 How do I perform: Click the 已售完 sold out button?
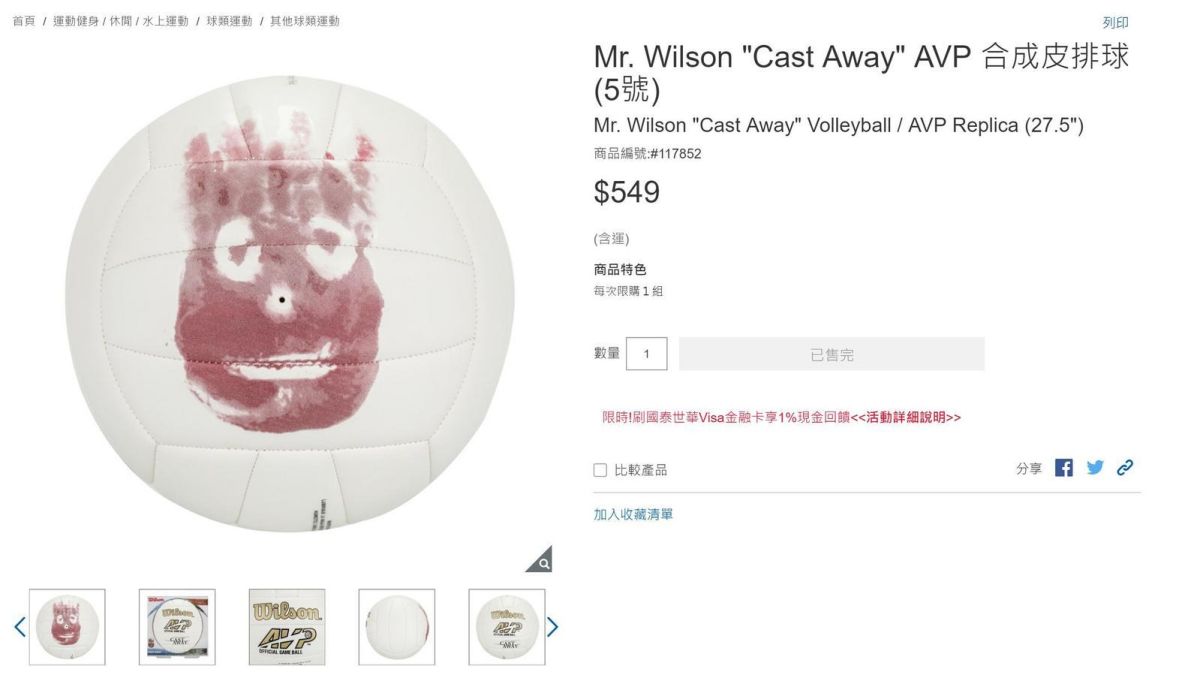point(831,354)
